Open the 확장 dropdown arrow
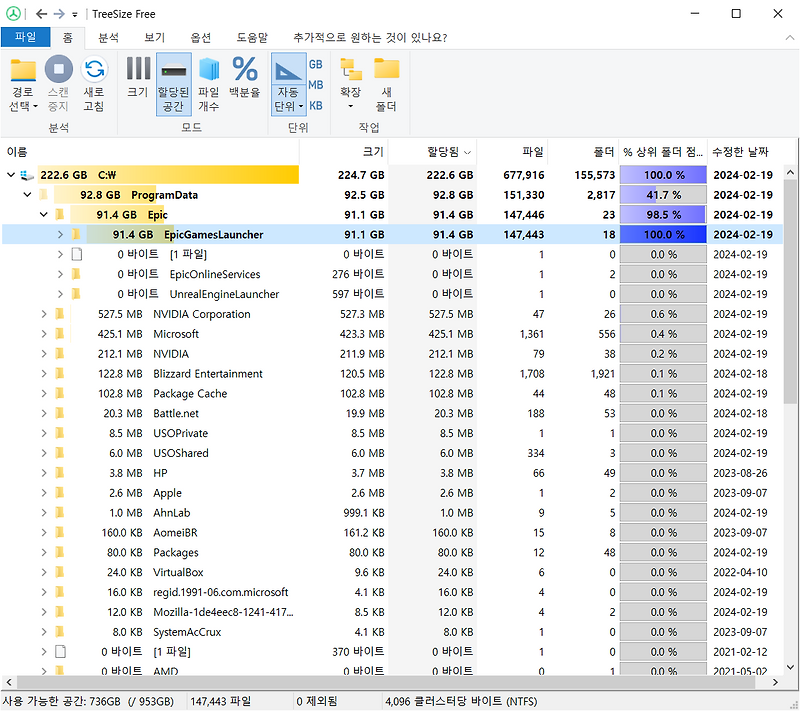Viewport: 800px width, 711px height. (x=351, y=107)
